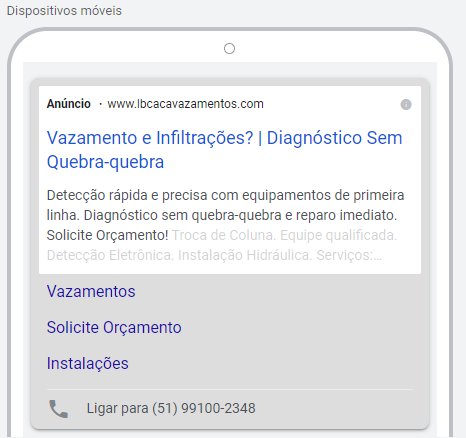Click 'Diagnóstico sem quebra-quebra e reparo' description line

click(x=210, y=215)
